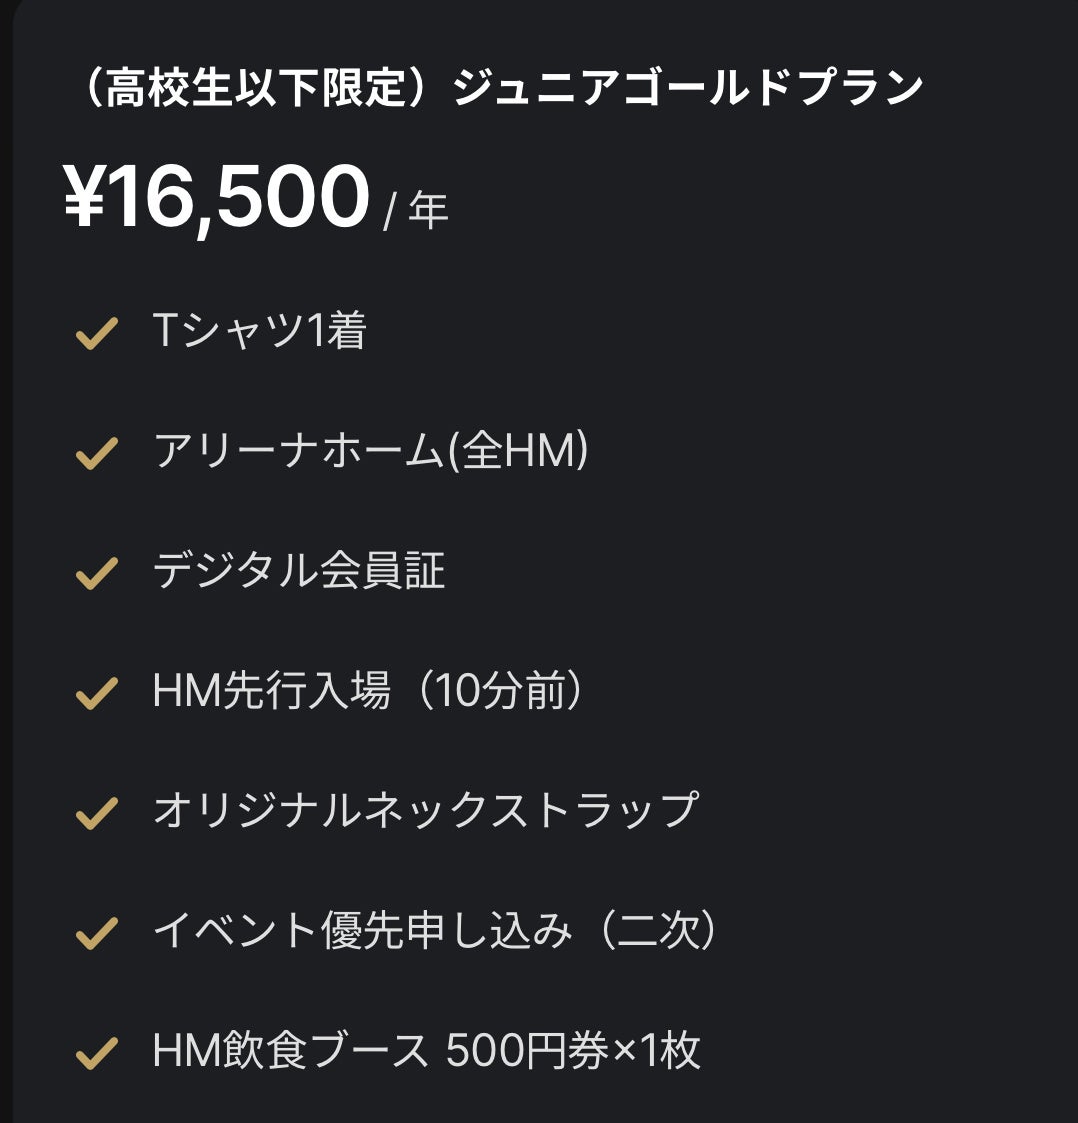This screenshot has width=1078, height=1123.
Task: Click the '/ 年' yearly billing label
Action: 416,211
